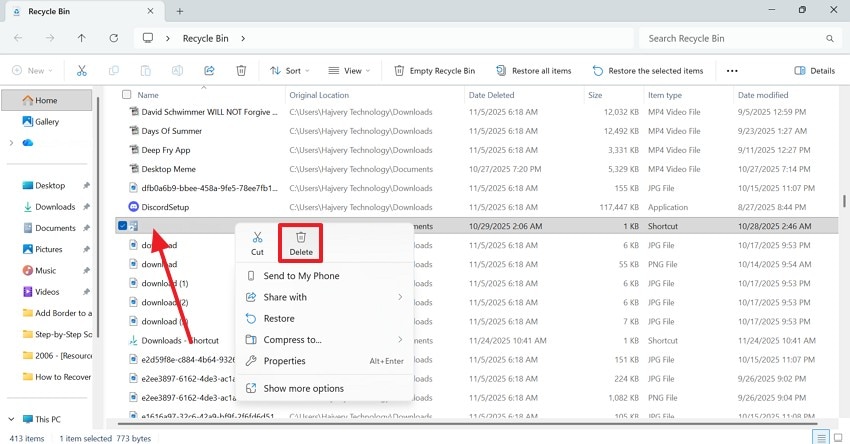Viewport: 850px width, 444px height.
Task: Toggle the select-all checkbox beside Name
Action: (126, 95)
